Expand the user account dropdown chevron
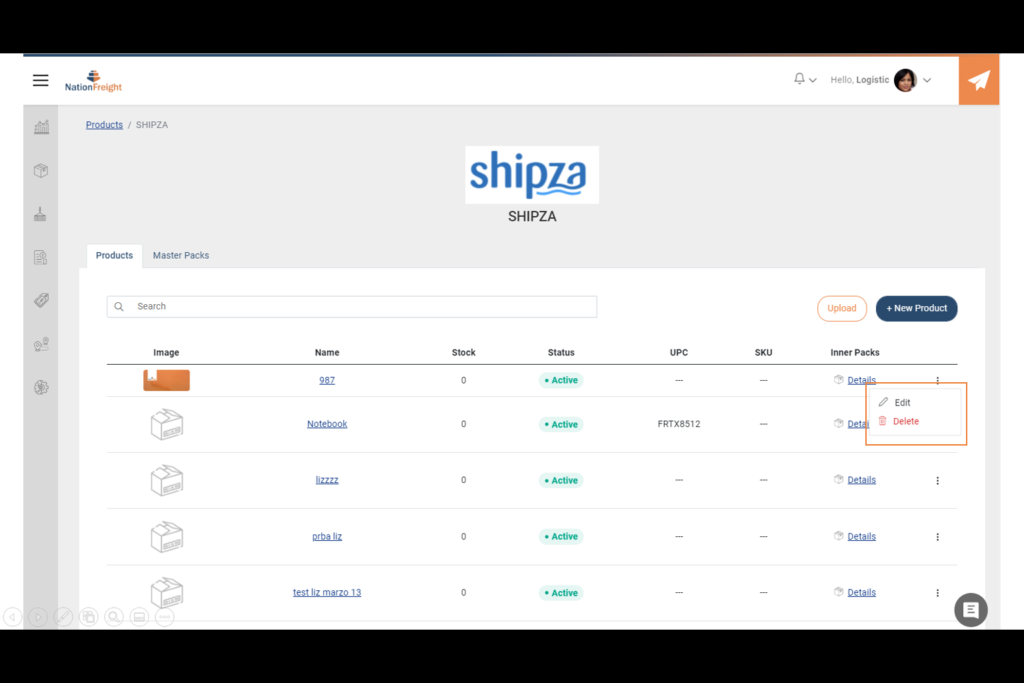 tap(927, 80)
